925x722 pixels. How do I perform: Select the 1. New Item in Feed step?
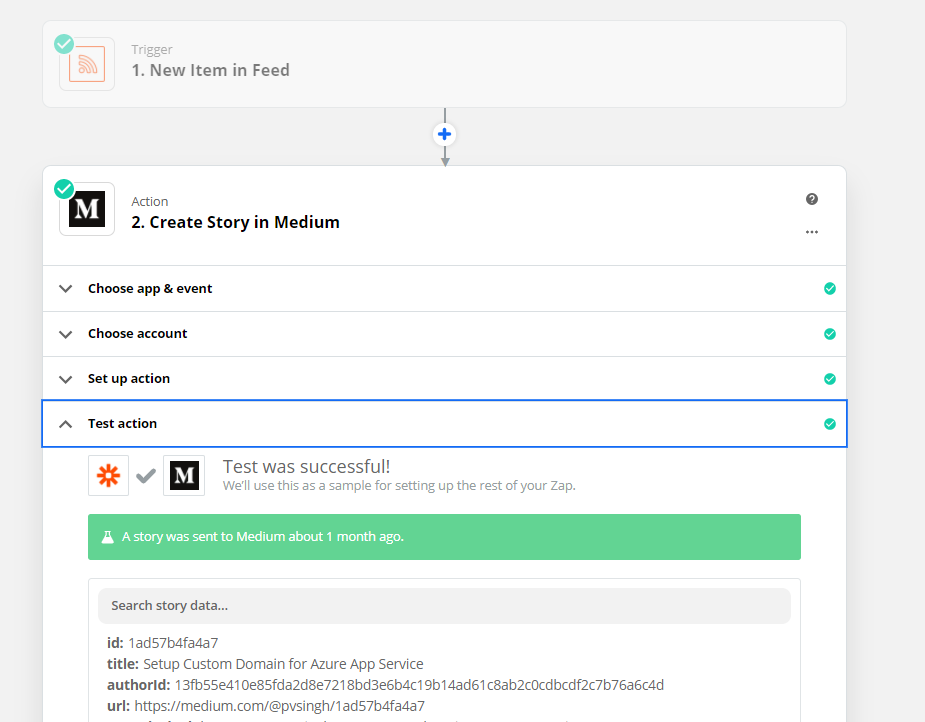click(211, 70)
